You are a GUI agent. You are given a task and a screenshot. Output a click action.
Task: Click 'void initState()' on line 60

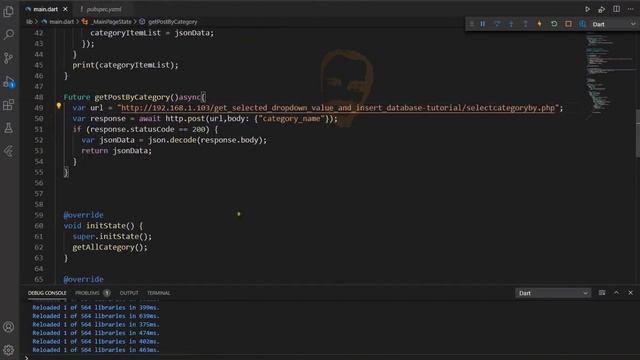coord(99,226)
